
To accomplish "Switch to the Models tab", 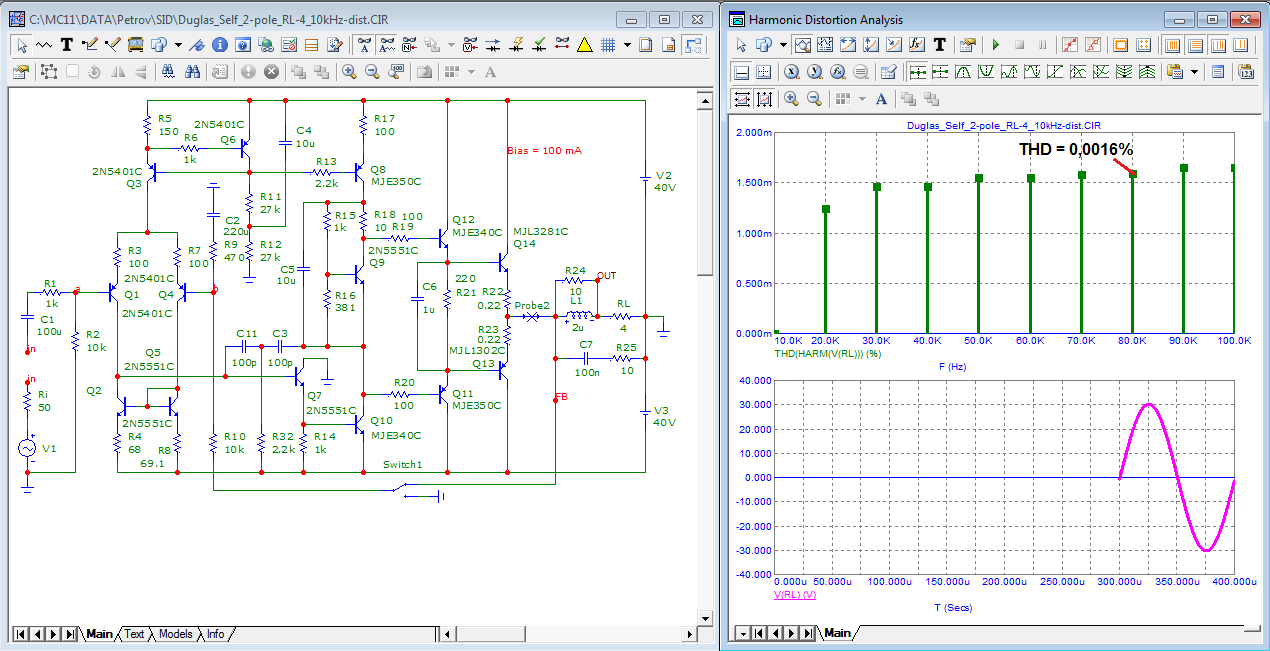I will (x=176, y=634).
